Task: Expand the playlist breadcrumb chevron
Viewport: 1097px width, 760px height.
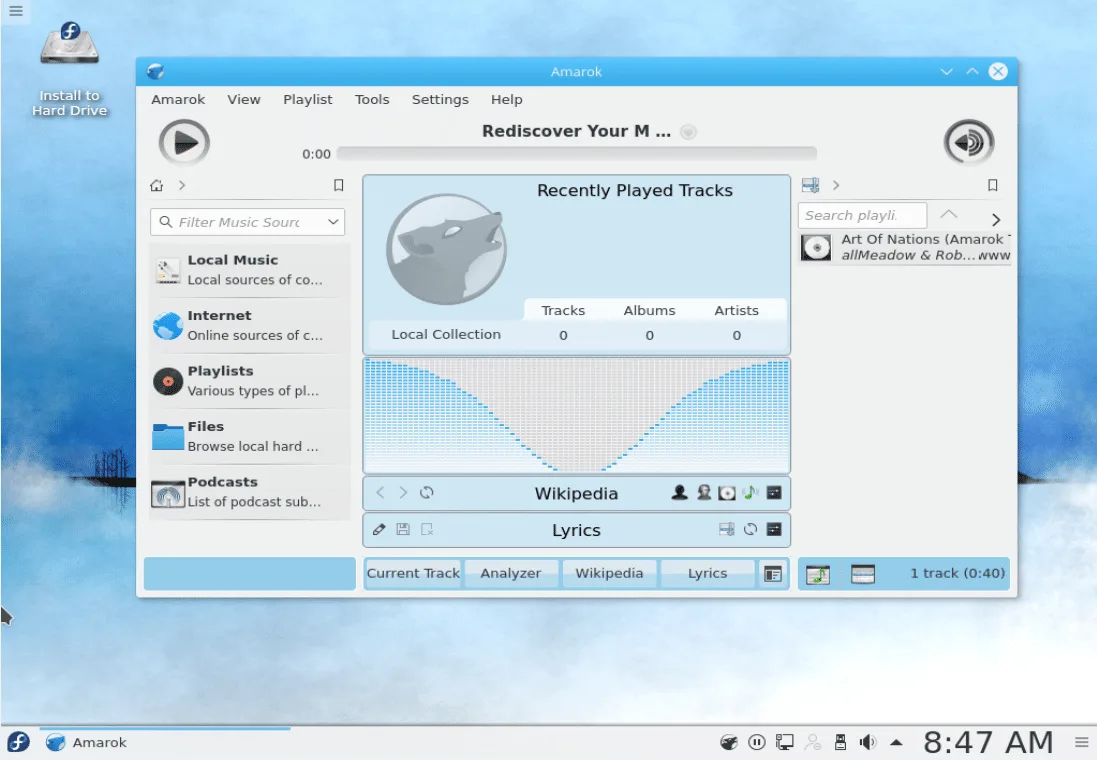Action: pos(835,185)
